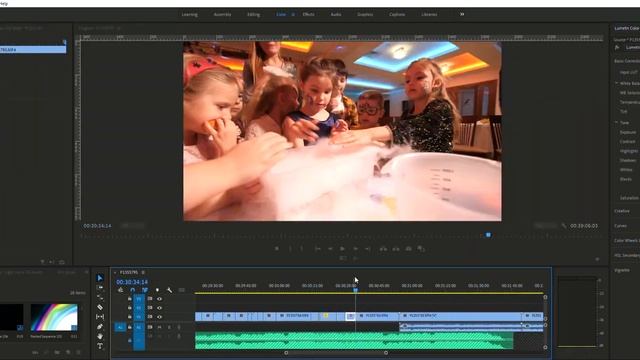Open overflow workspaces chevron menu

[462, 14]
